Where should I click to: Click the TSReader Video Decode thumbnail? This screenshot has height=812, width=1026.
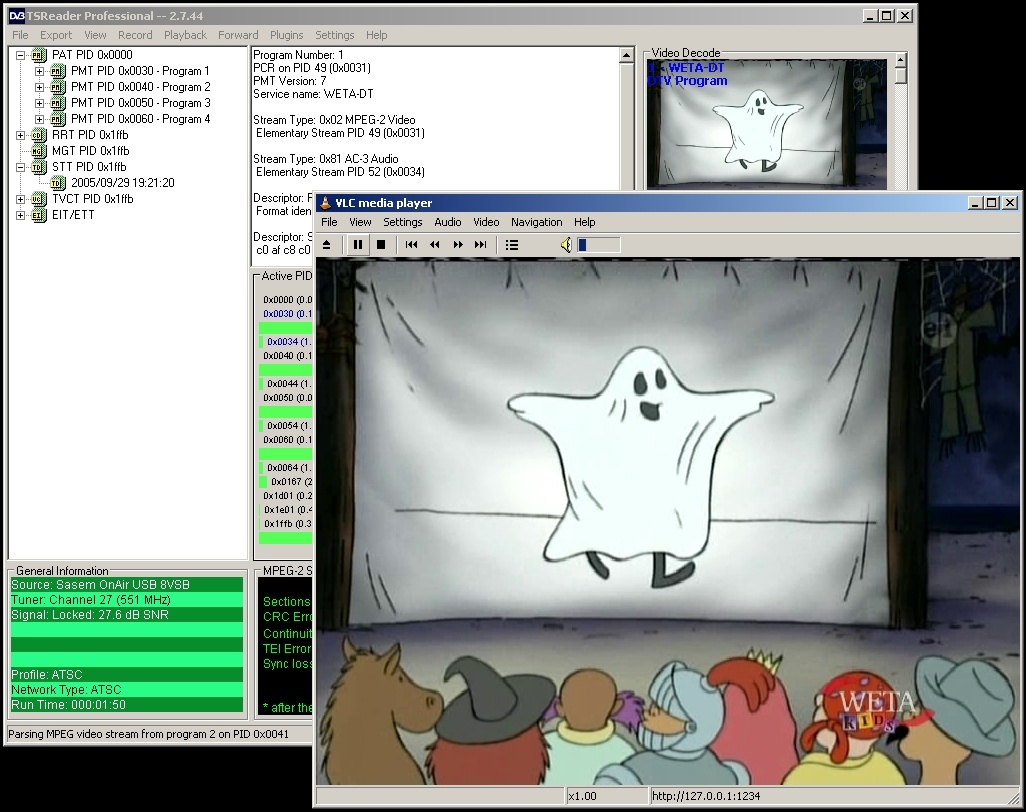tap(767, 124)
